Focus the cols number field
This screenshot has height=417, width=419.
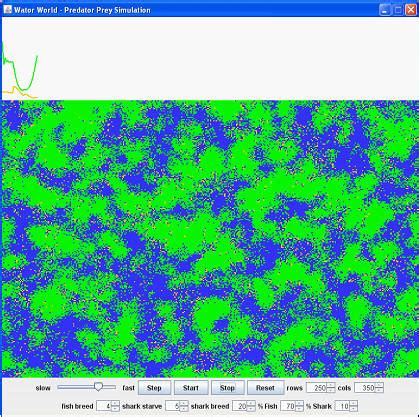pyautogui.click(x=365, y=388)
